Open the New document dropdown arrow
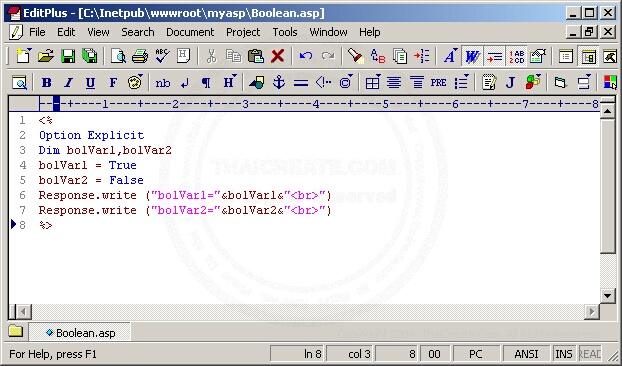The height and width of the screenshot is (366, 622). pyautogui.click(x=29, y=50)
